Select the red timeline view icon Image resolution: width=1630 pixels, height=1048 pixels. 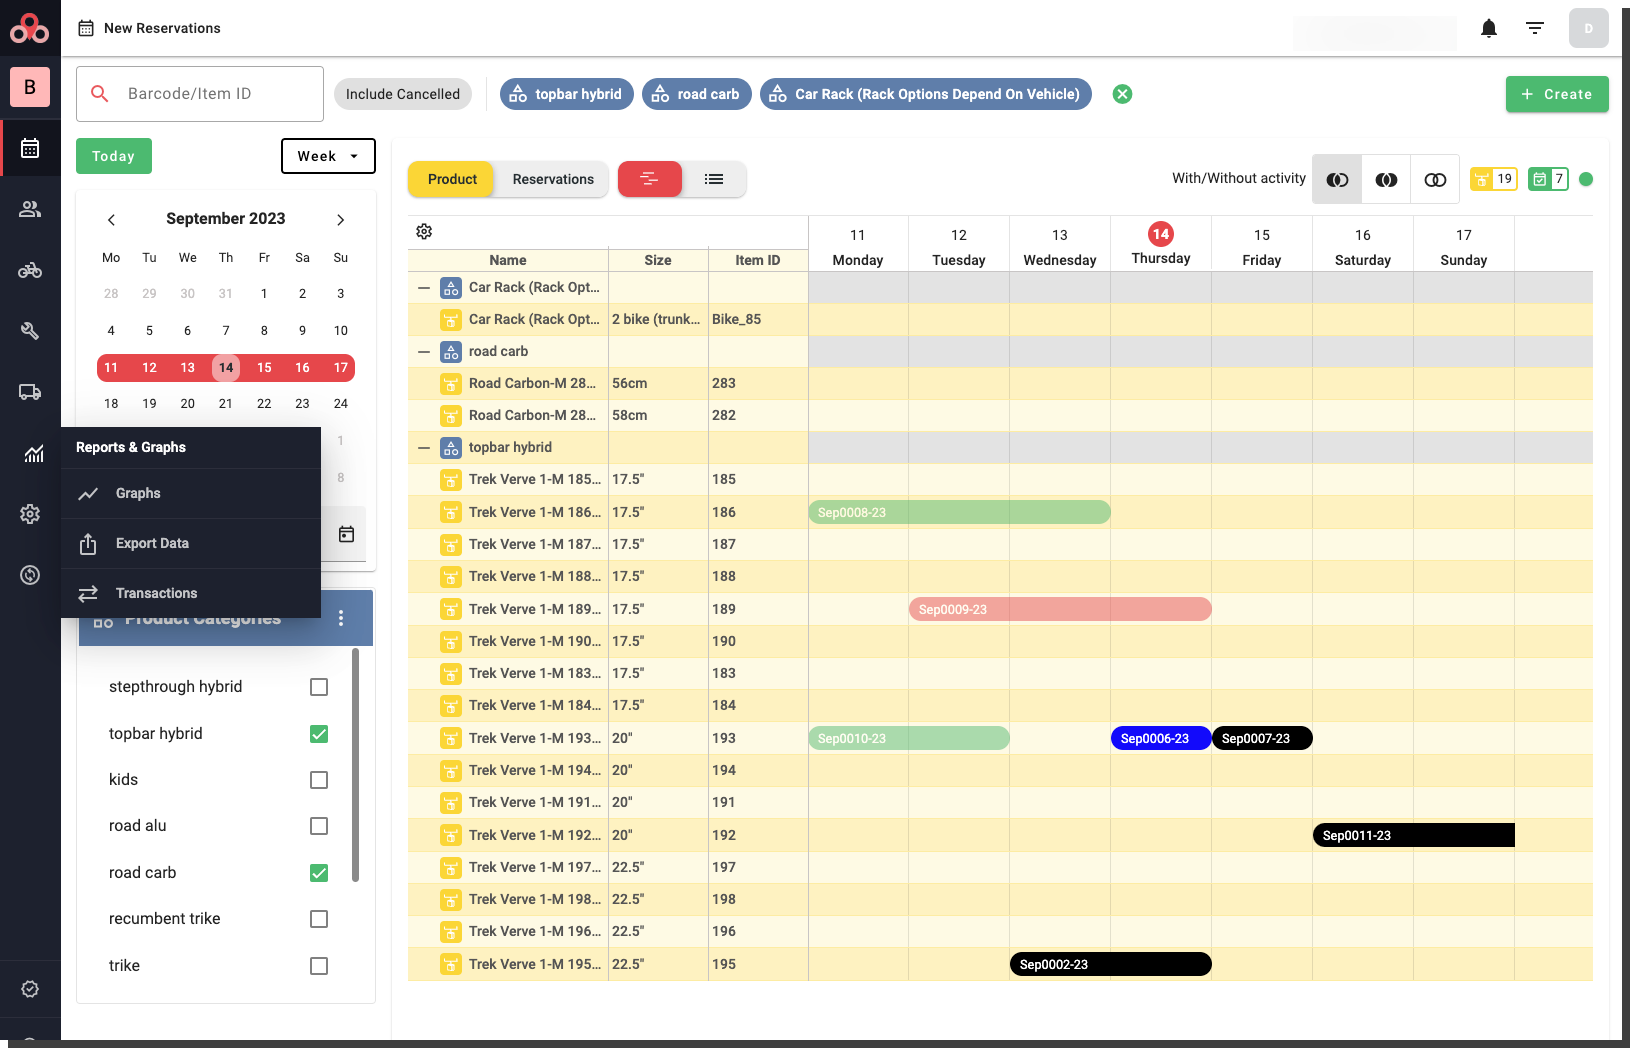coord(650,179)
